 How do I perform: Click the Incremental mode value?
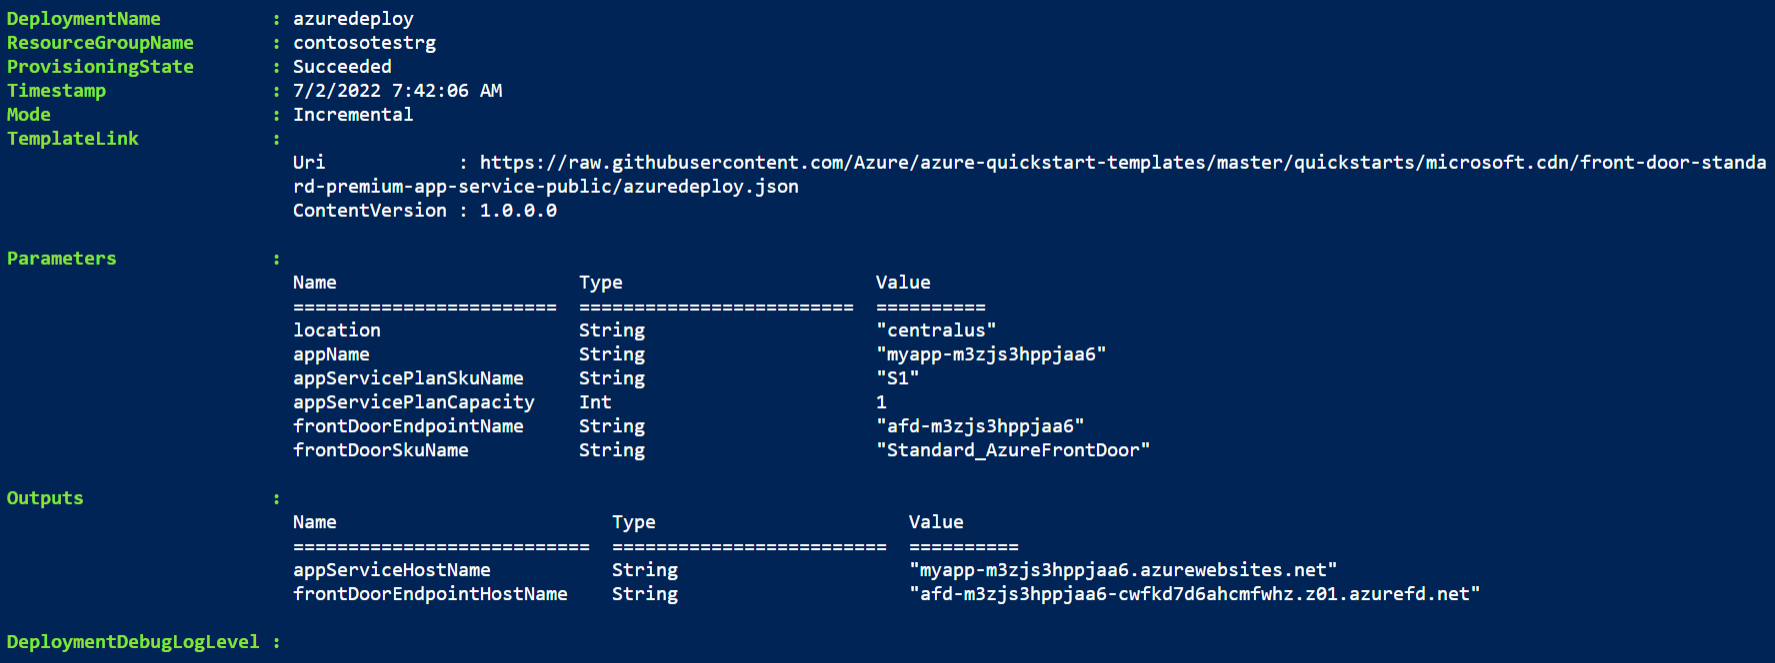pos(353,115)
